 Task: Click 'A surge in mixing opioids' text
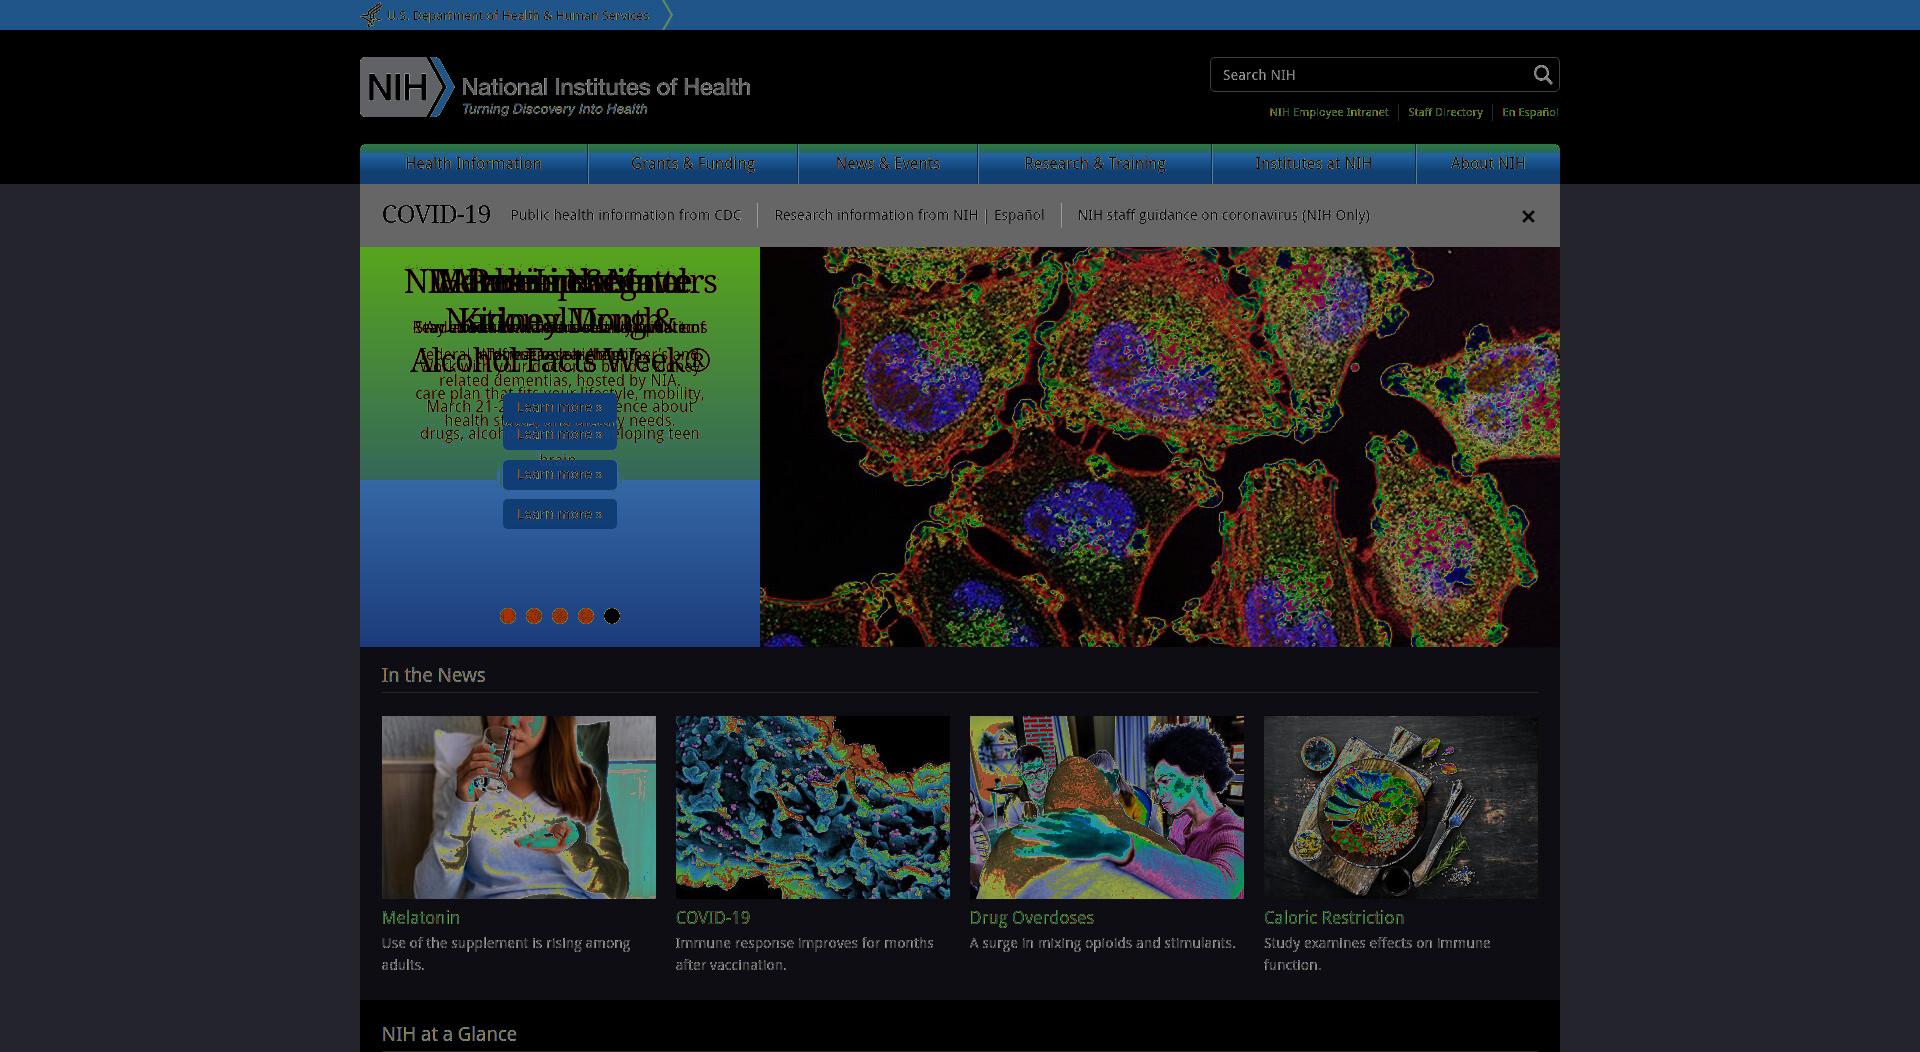click(x=1102, y=943)
